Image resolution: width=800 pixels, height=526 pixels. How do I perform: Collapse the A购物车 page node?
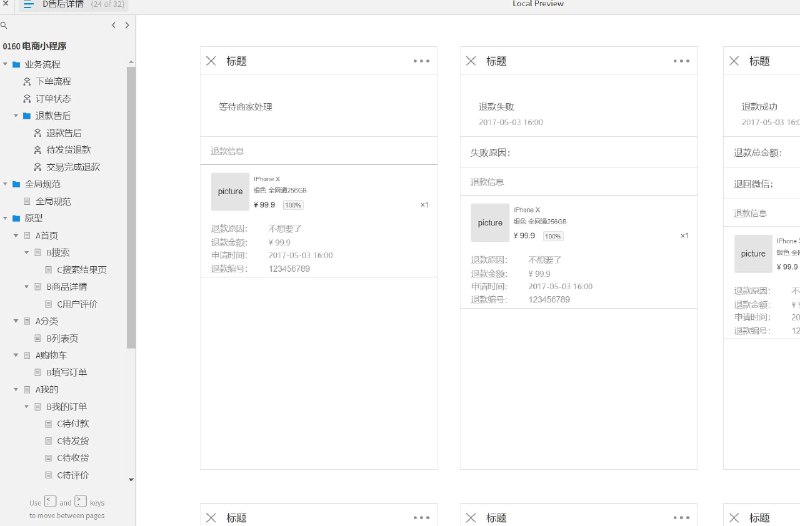coord(16,355)
